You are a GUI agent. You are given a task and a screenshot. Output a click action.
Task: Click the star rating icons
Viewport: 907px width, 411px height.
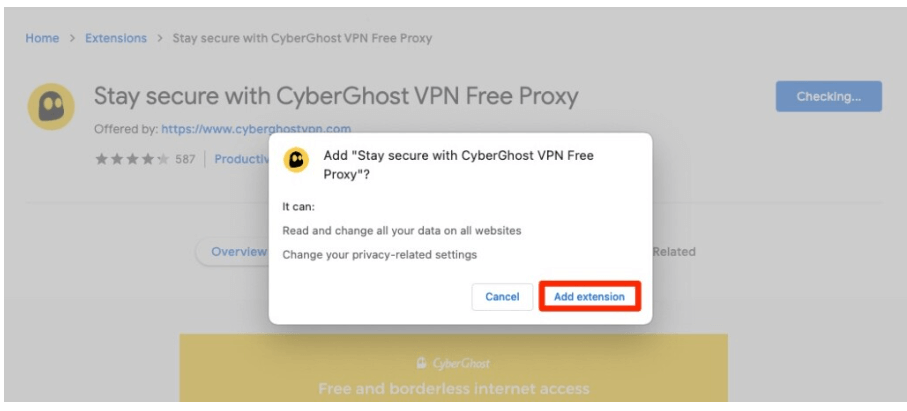132,159
